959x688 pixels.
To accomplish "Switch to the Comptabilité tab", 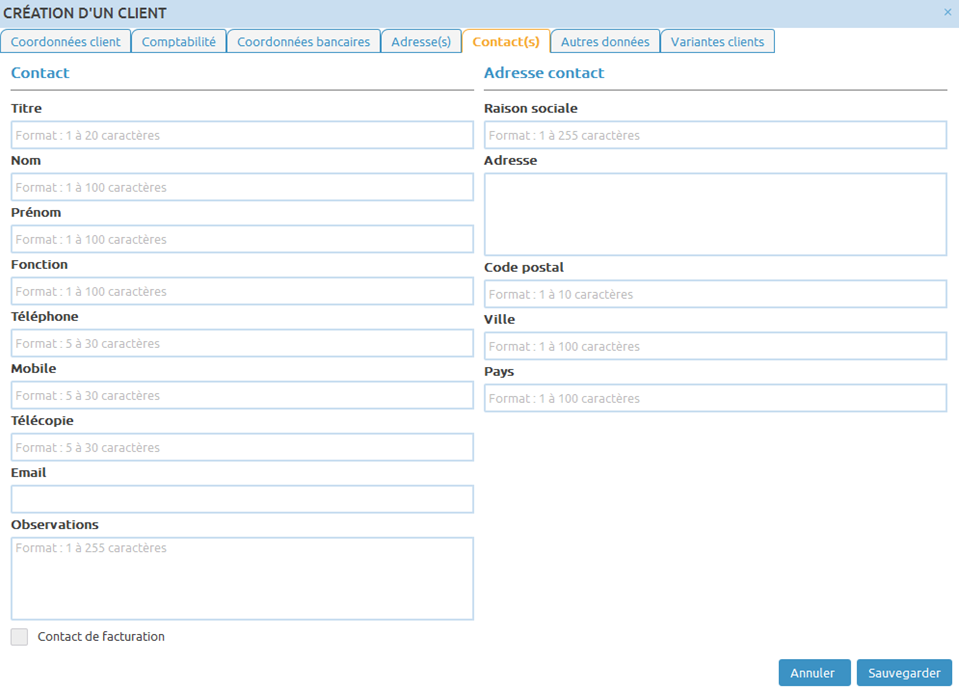I will pyautogui.click(x=179, y=42).
